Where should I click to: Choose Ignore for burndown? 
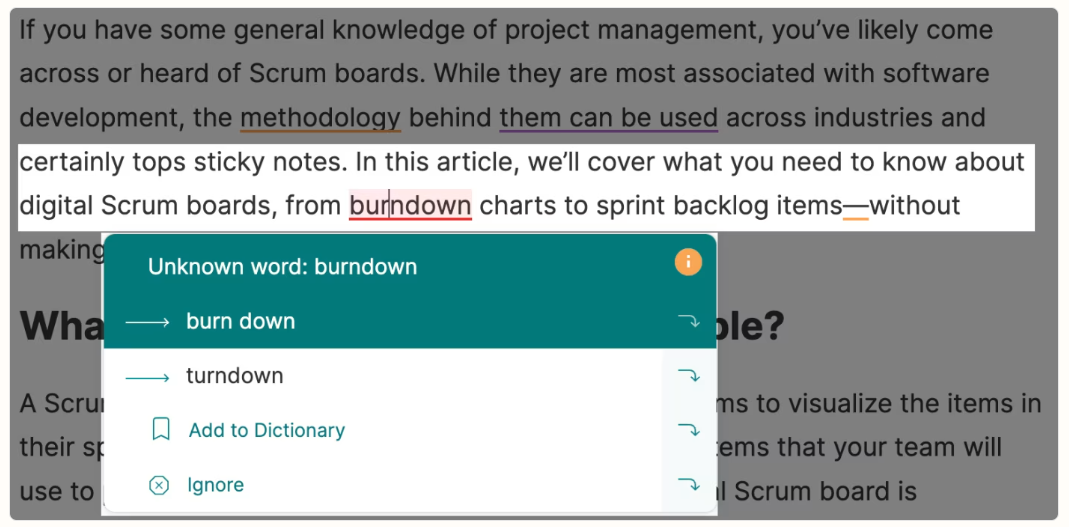tap(215, 485)
